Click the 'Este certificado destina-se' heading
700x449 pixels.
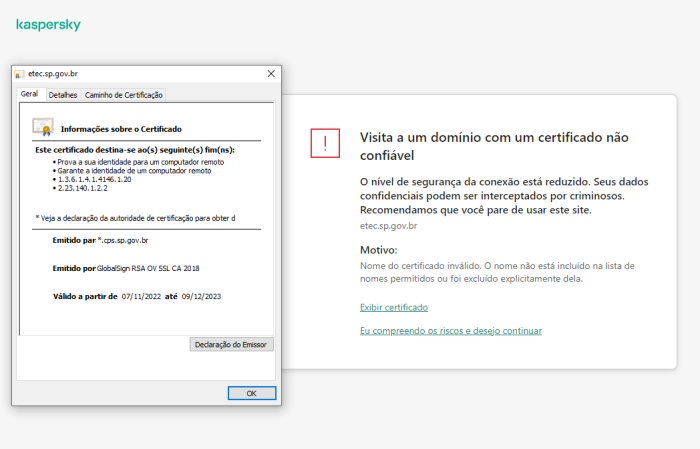(x=135, y=150)
